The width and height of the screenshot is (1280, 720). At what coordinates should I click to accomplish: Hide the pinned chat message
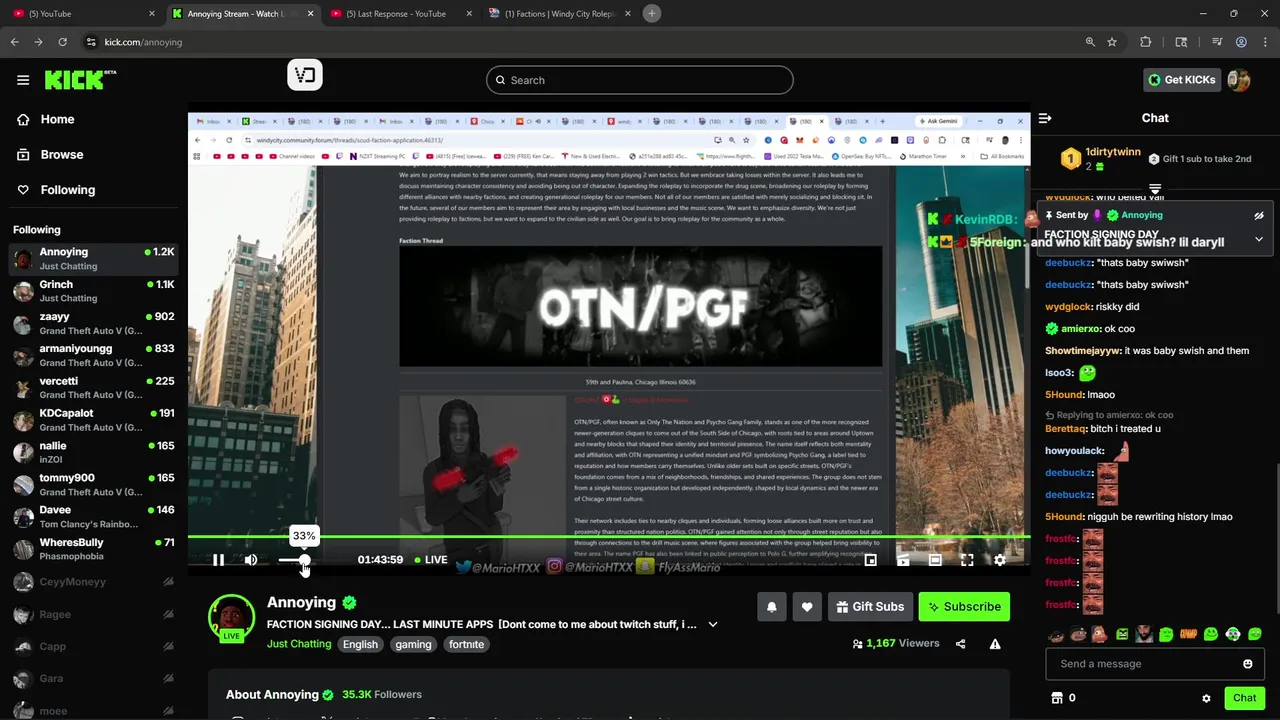point(1259,215)
